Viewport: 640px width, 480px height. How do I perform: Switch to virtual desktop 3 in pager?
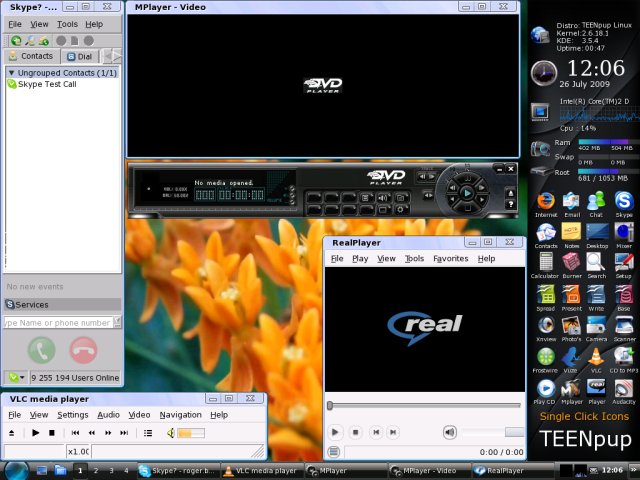[x=110, y=470]
